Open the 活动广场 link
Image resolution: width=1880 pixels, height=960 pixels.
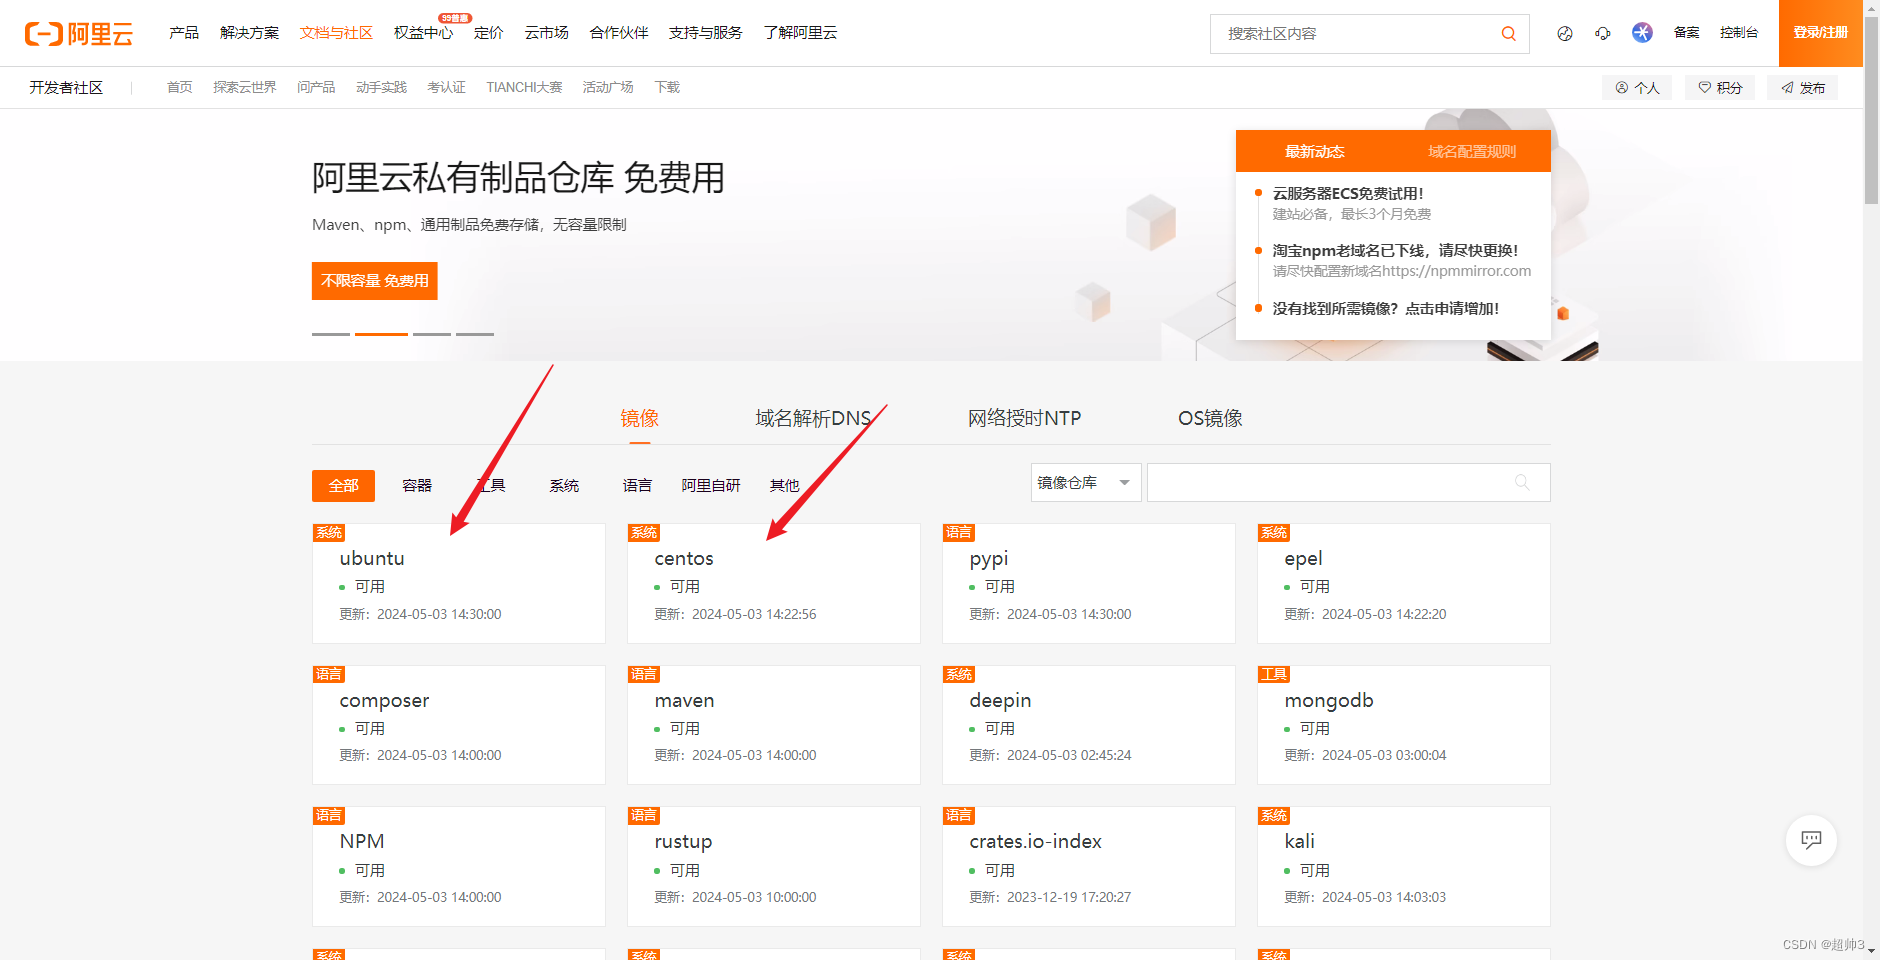pyautogui.click(x=608, y=88)
